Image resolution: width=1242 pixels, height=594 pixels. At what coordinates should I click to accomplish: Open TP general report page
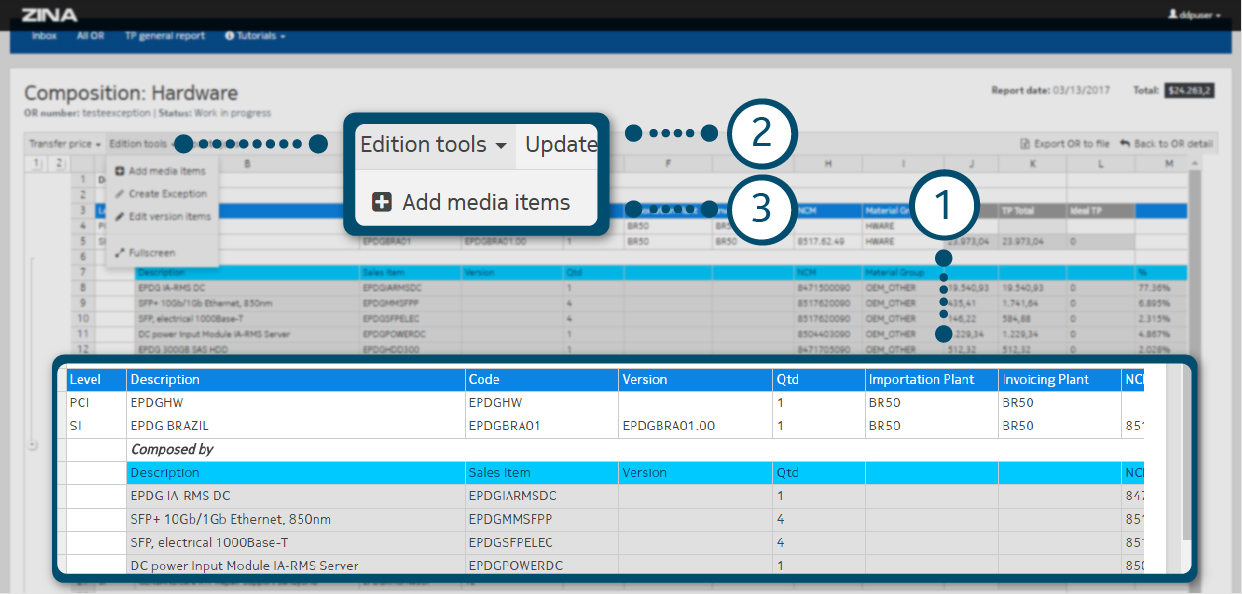(165, 36)
